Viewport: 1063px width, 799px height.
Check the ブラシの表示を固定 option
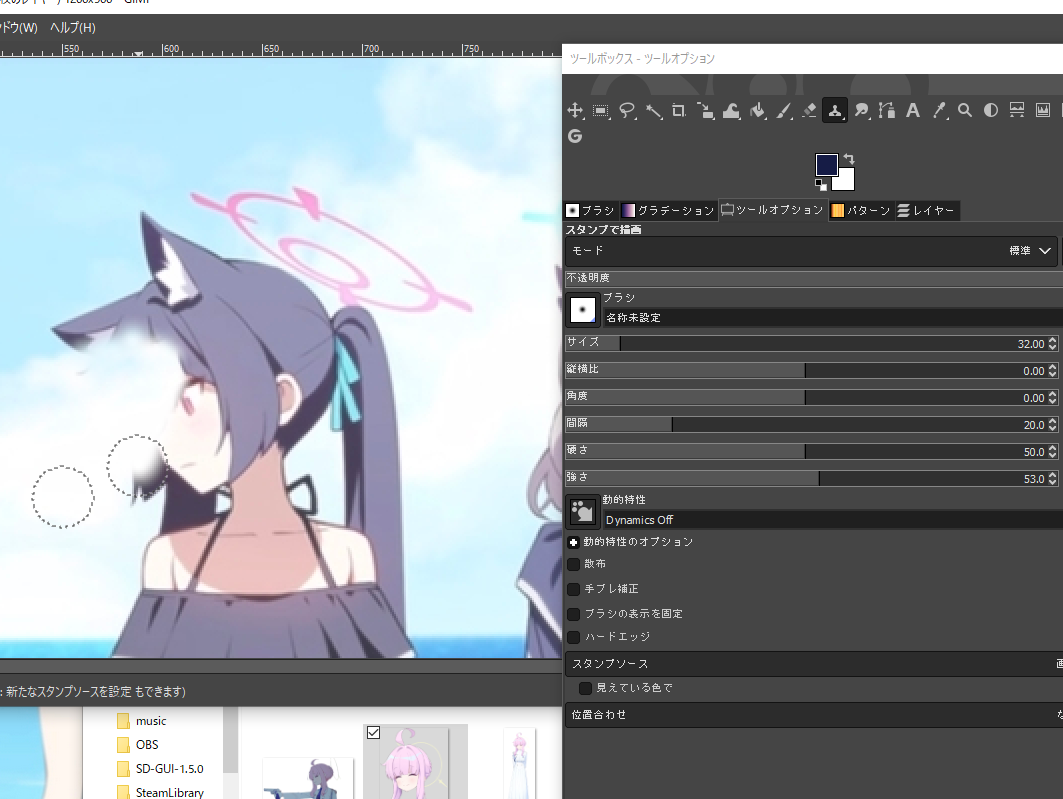(574, 614)
